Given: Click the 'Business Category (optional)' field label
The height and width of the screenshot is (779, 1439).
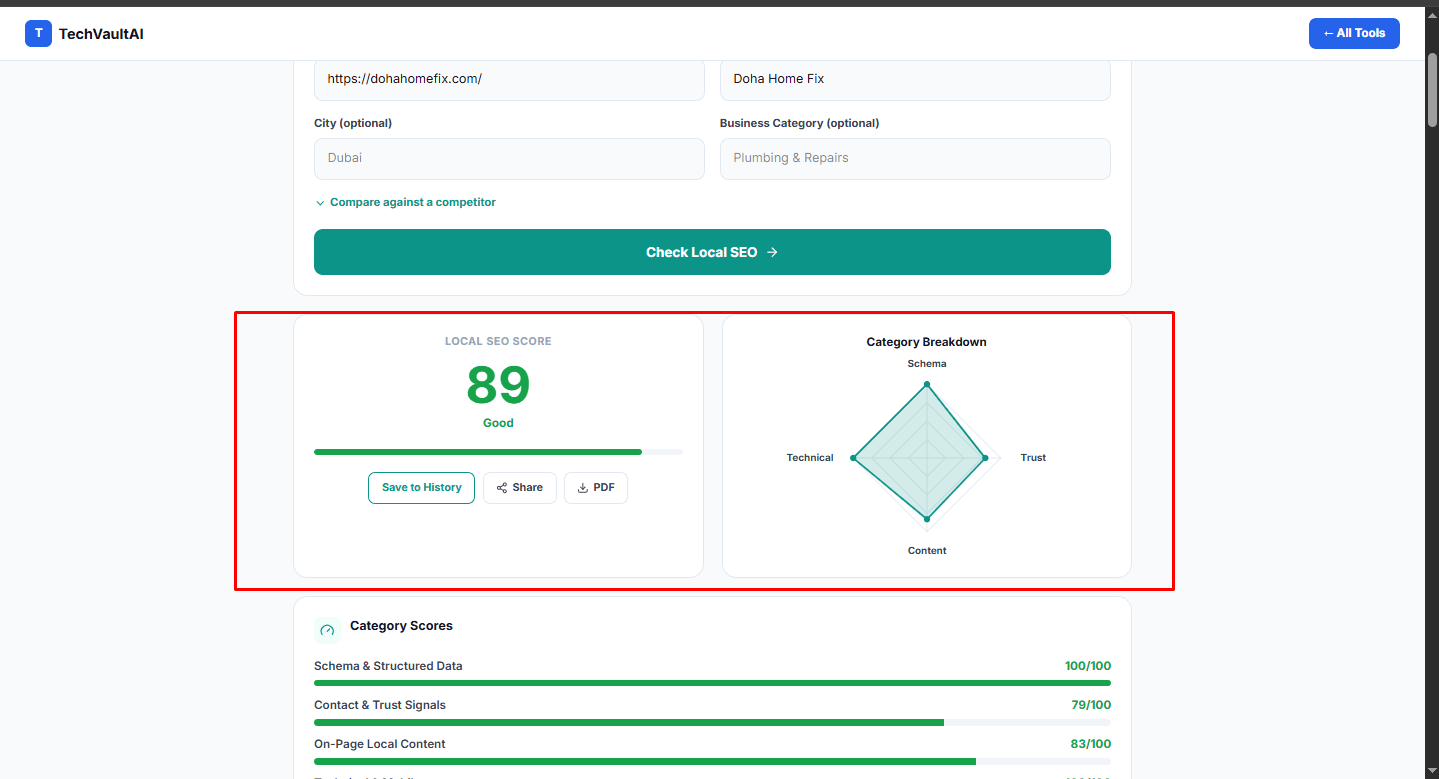Looking at the screenshot, I should pyautogui.click(x=799, y=123).
